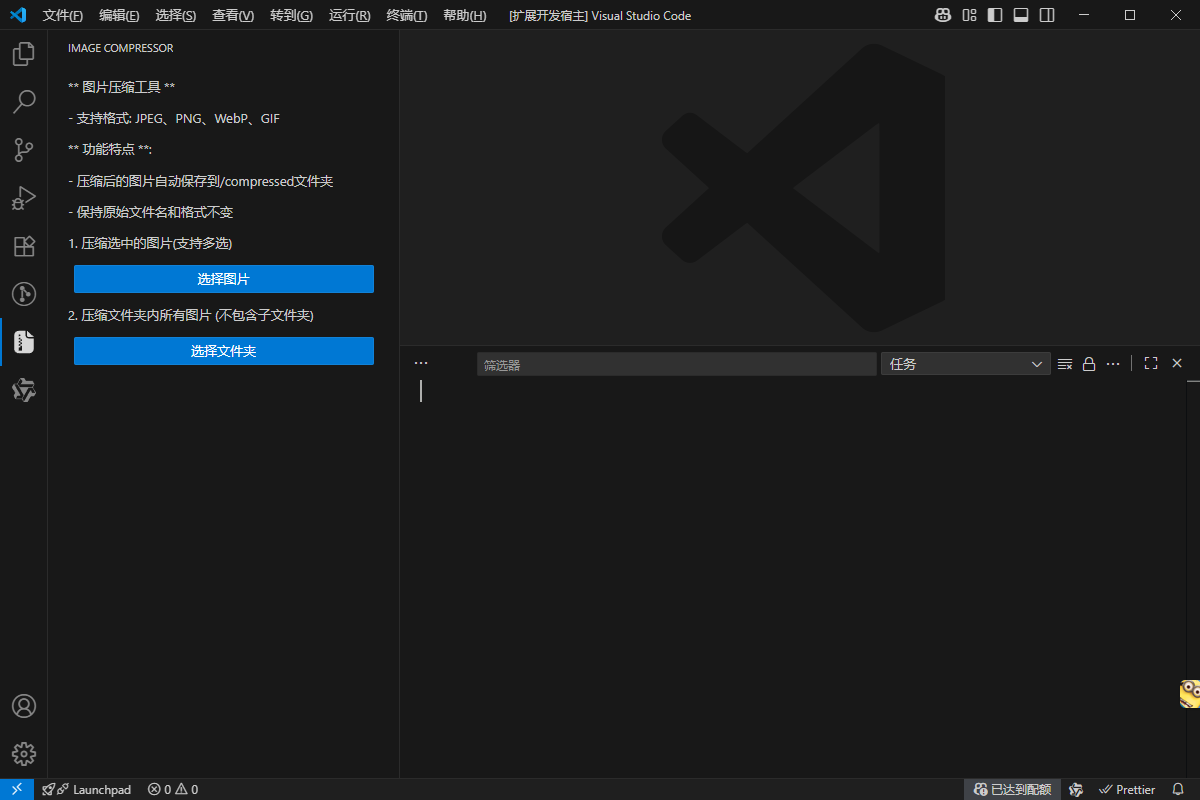Select the Image Compressor activity bar icon
The image size is (1200, 800).
click(x=24, y=342)
